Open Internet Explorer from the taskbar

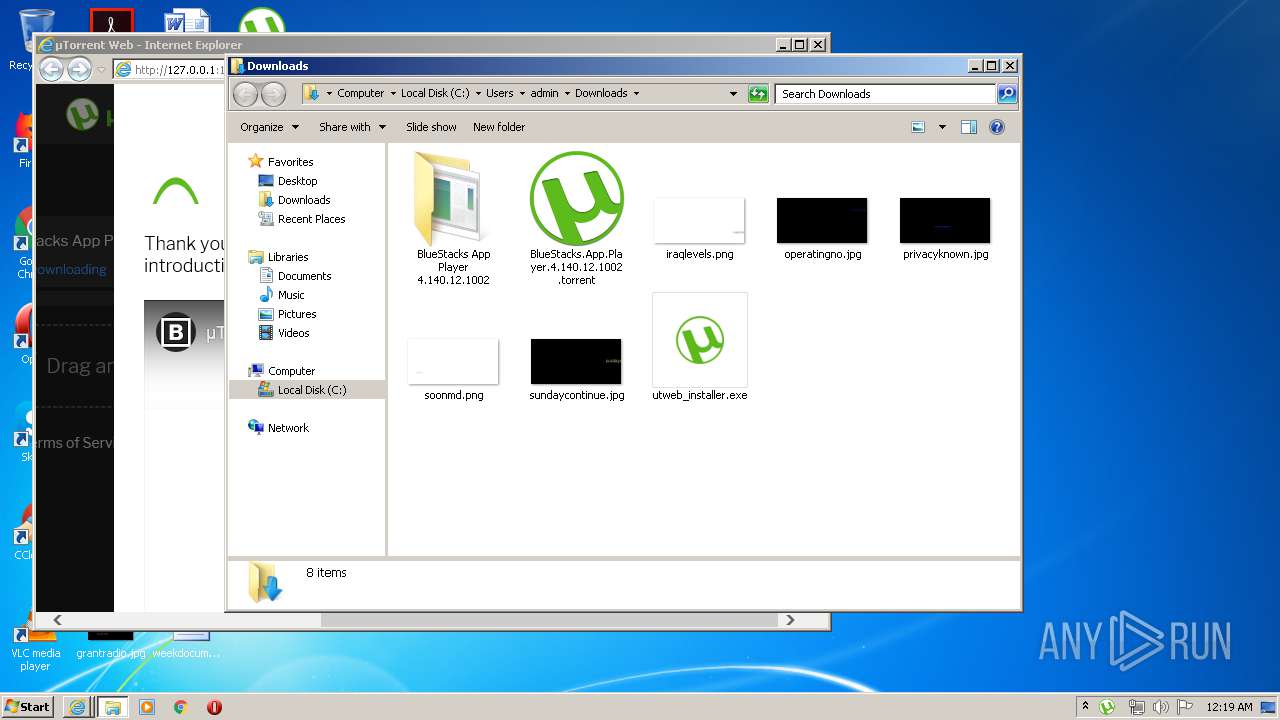pyautogui.click(x=77, y=706)
